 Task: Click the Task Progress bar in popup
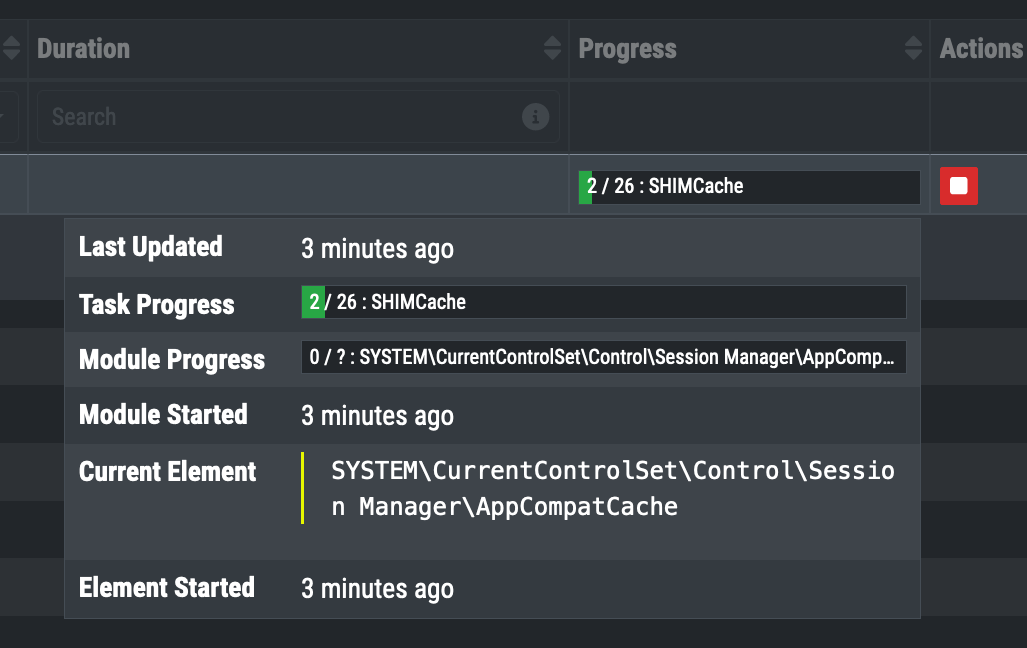click(x=603, y=302)
